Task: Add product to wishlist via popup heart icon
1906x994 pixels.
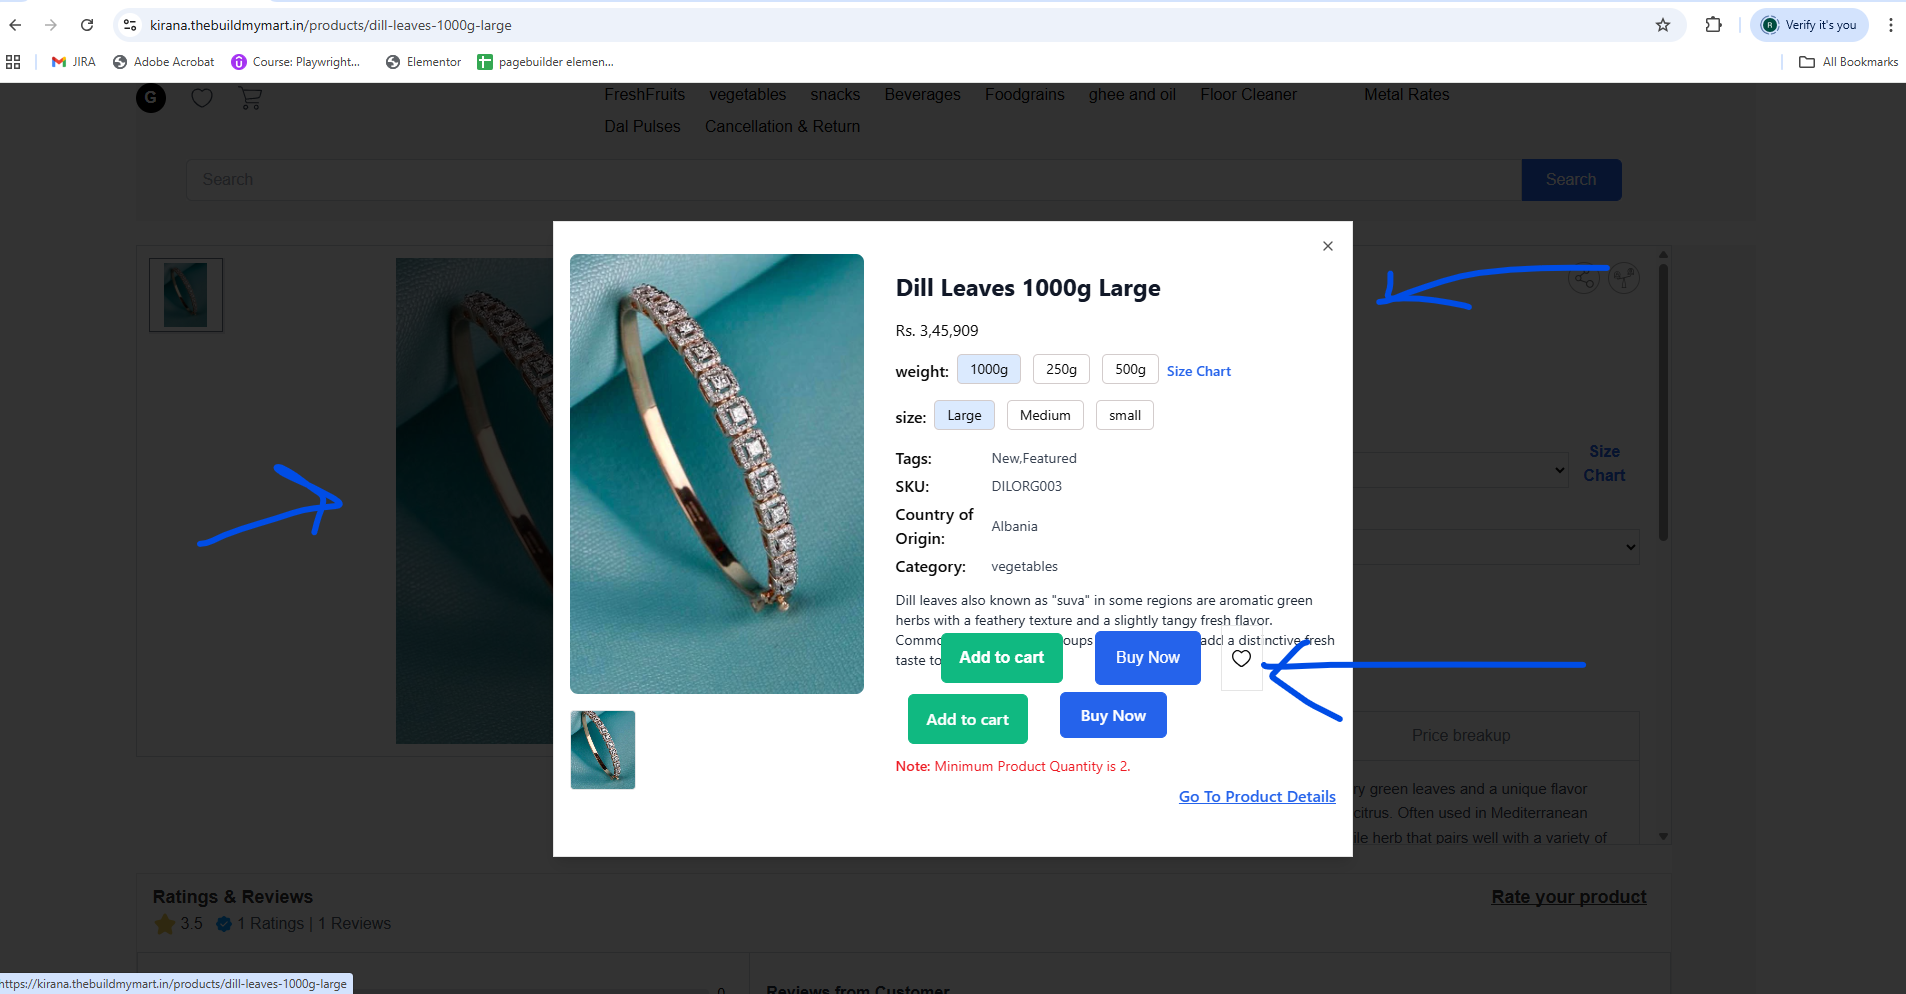Action: coord(1241,658)
